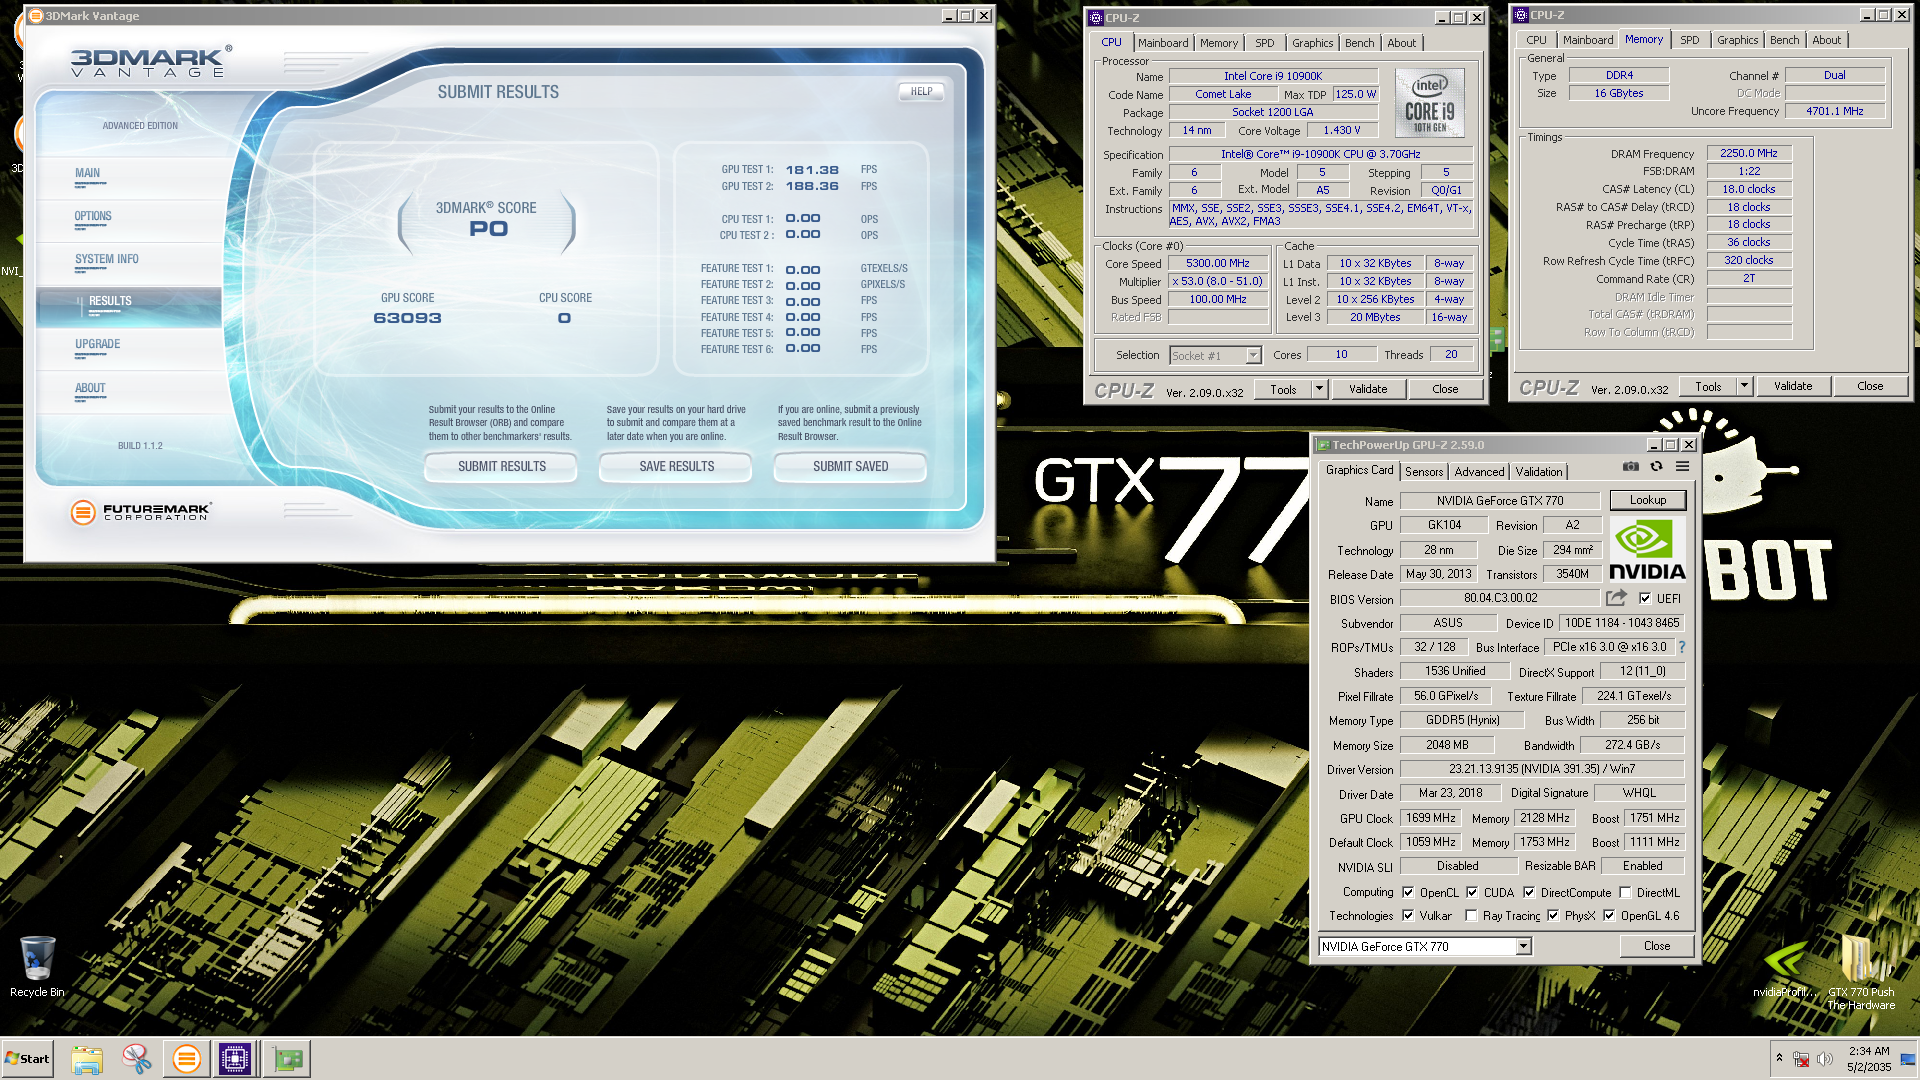Click the HELP button in 3DMark Vantage

tap(921, 91)
